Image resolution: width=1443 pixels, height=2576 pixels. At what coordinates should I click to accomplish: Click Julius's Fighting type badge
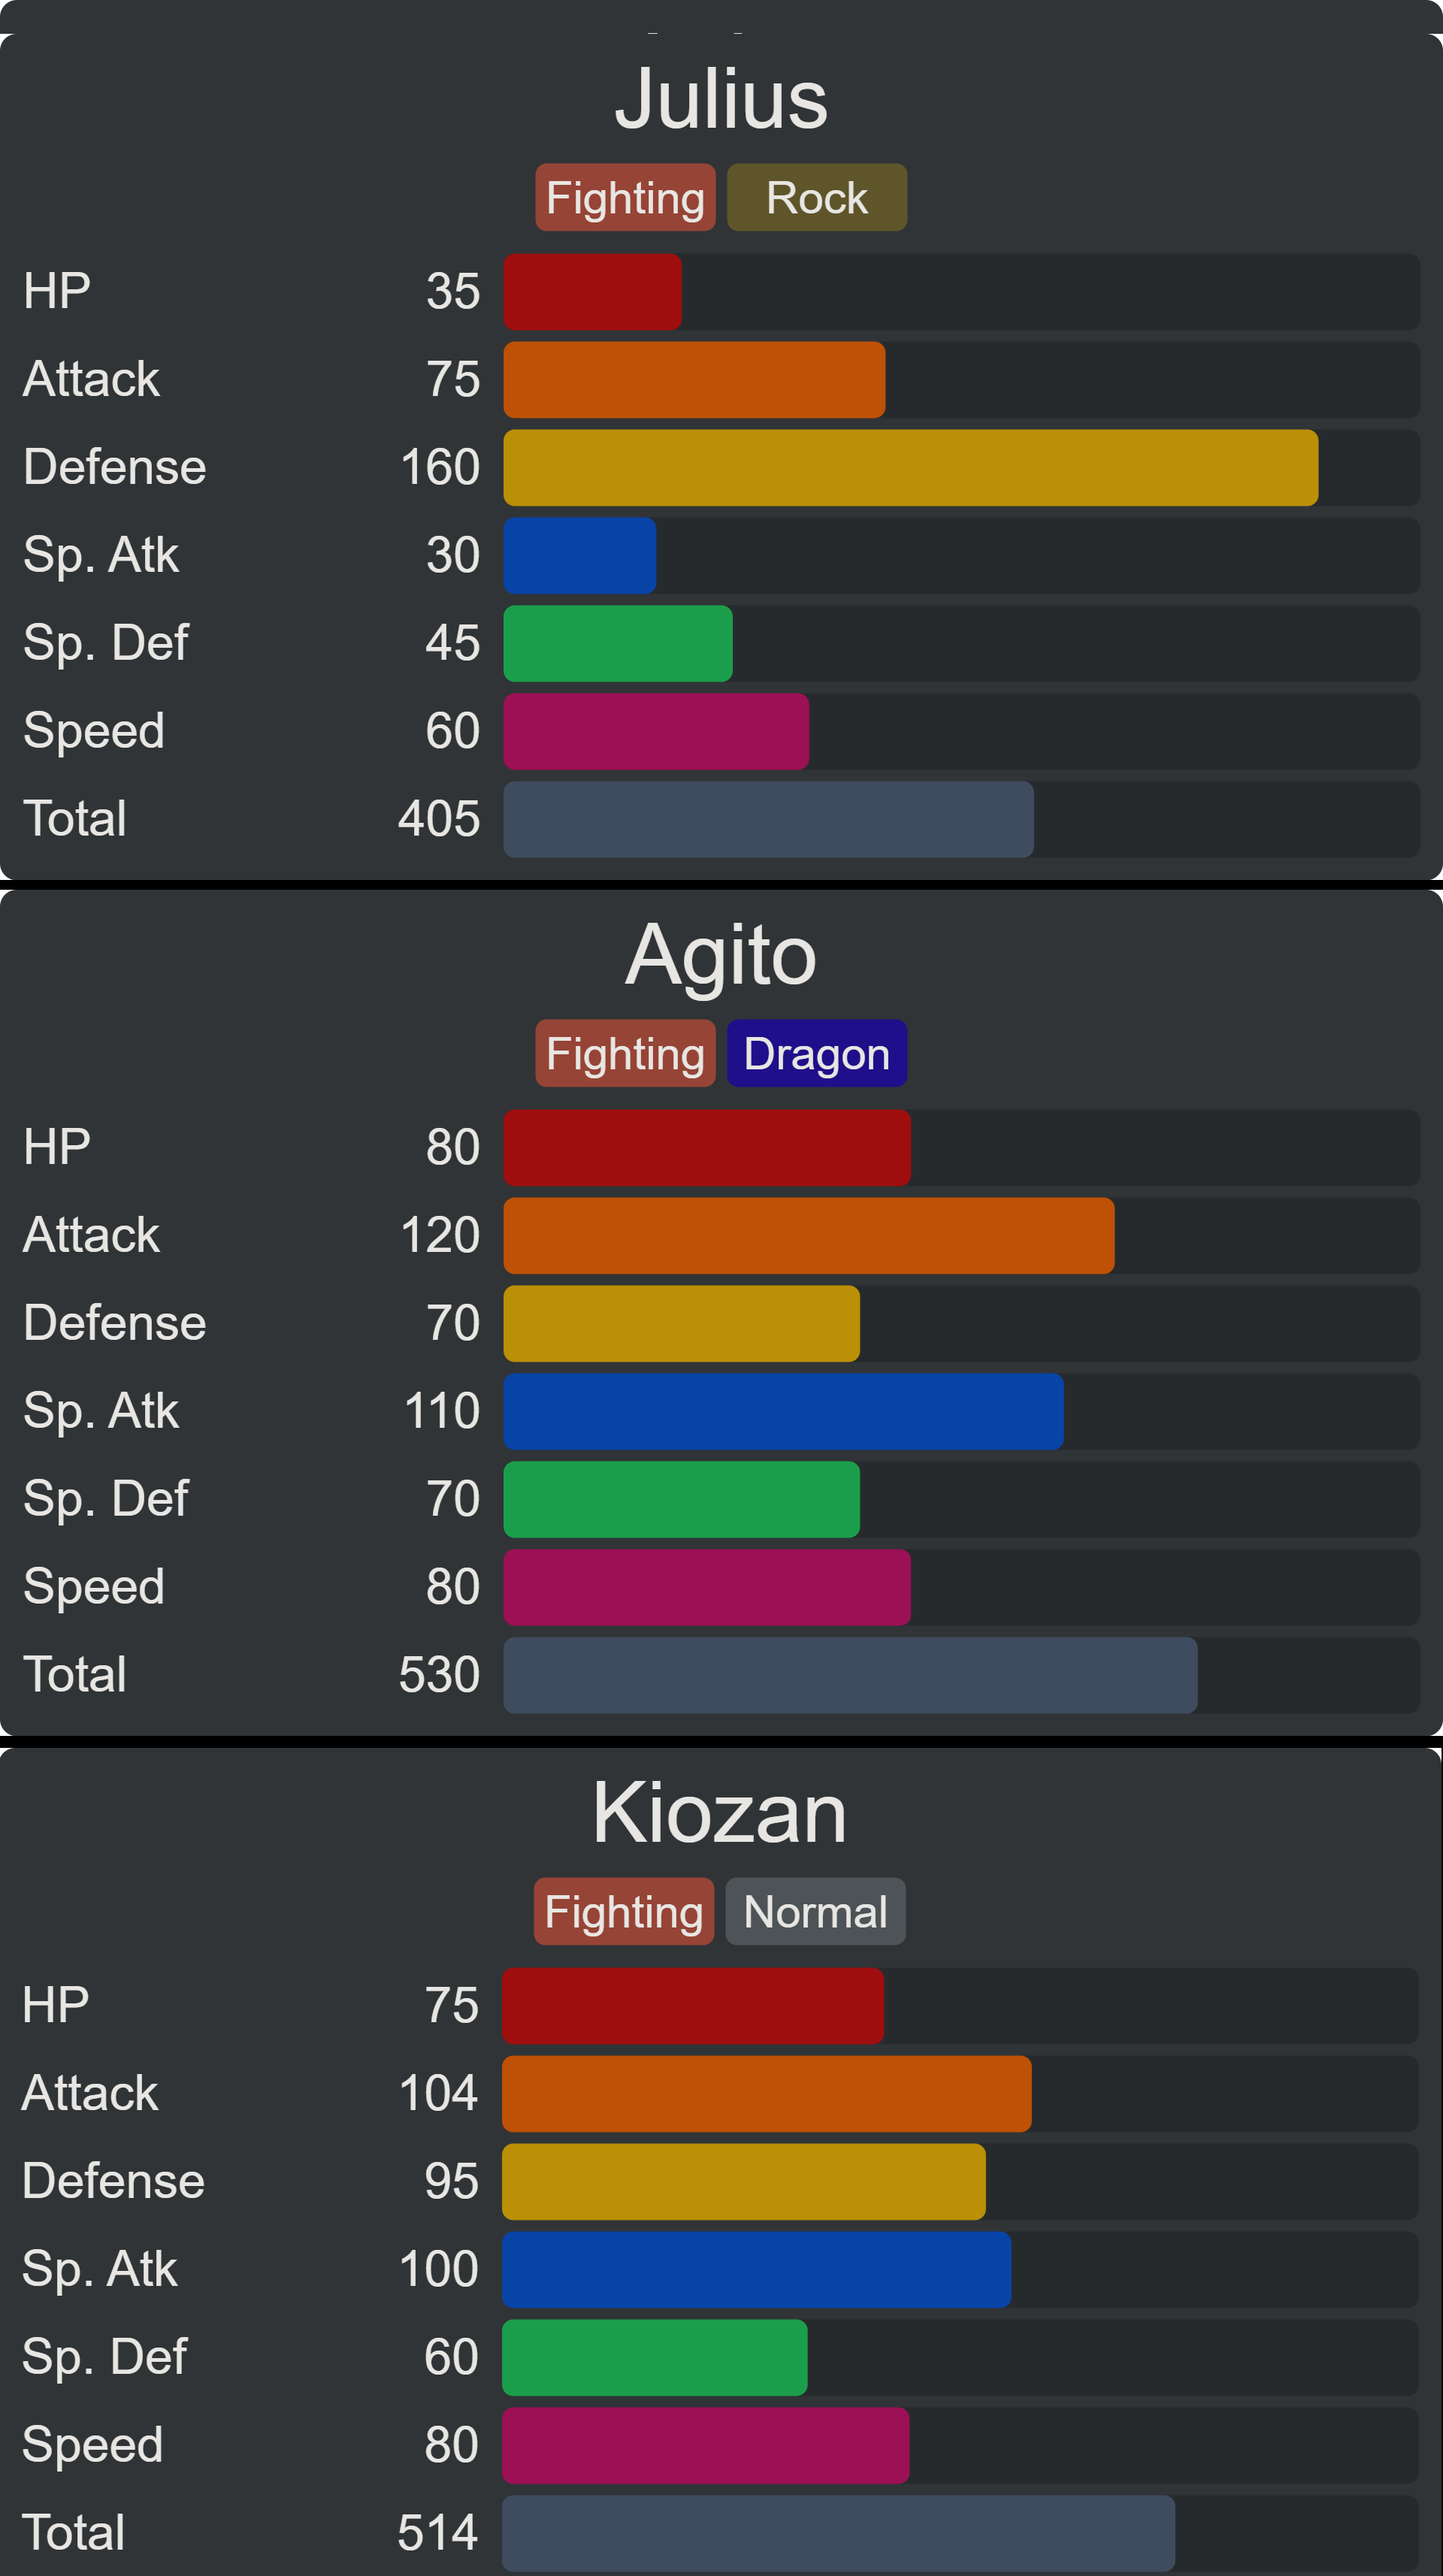(x=625, y=197)
